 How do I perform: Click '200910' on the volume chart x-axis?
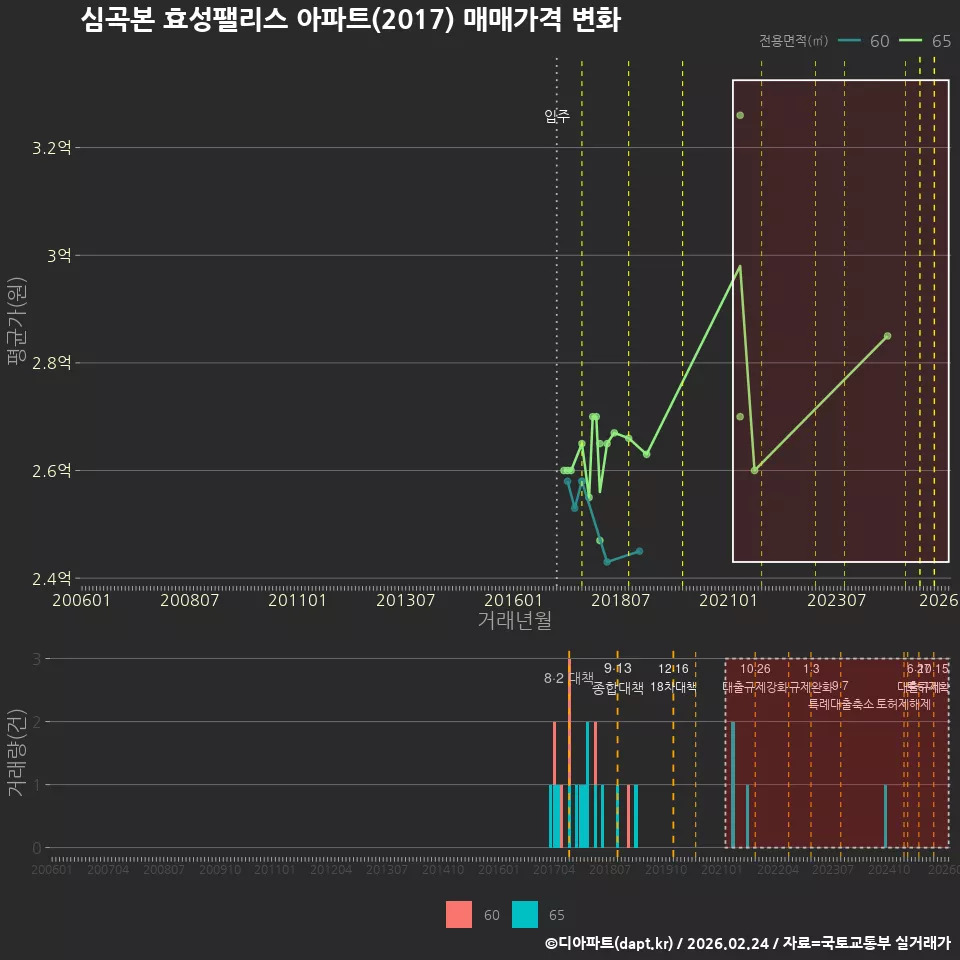[220, 869]
